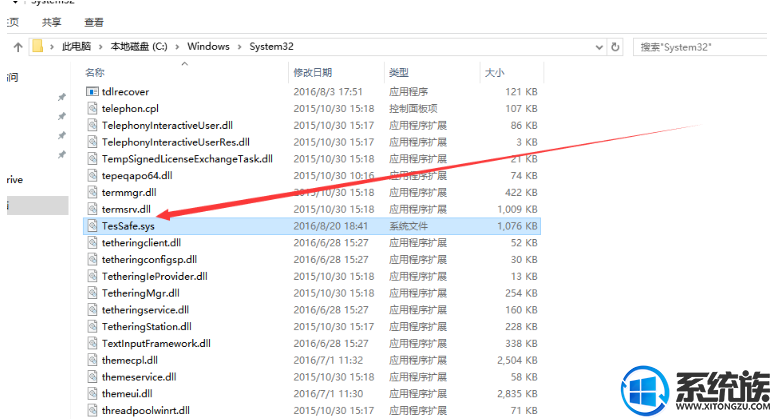Navigate to Windows folder in breadcrumb
770x419 pixels.
208,46
